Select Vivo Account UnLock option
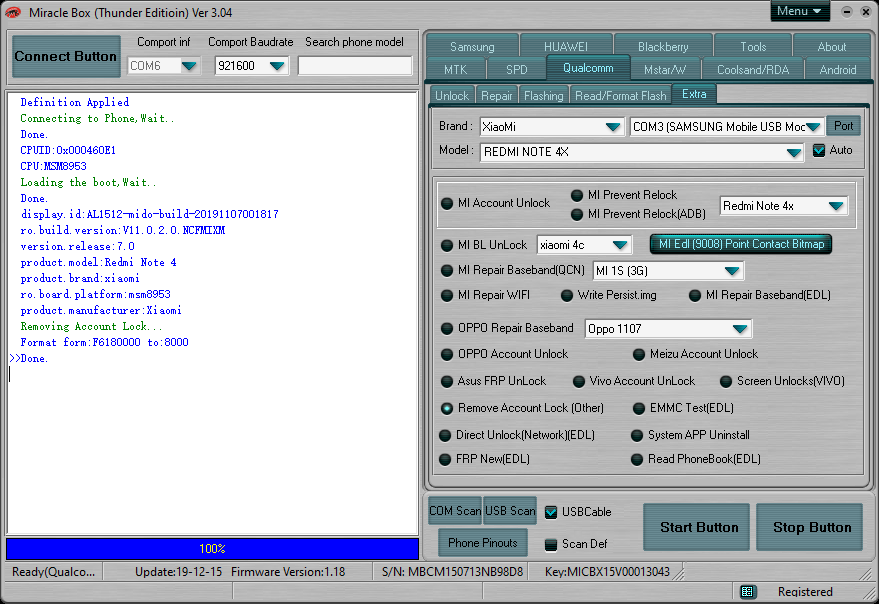 579,381
